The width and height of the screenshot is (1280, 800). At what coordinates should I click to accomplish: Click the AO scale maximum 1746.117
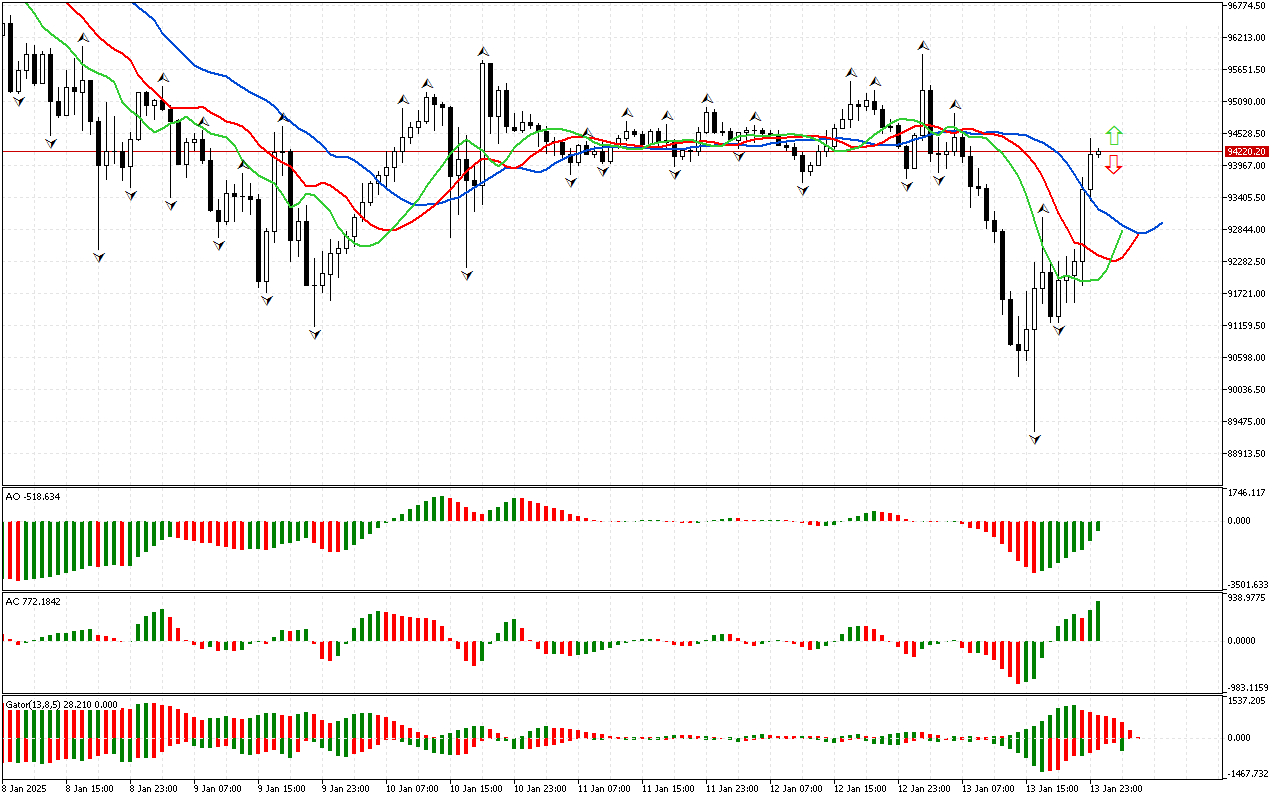click(x=1246, y=493)
